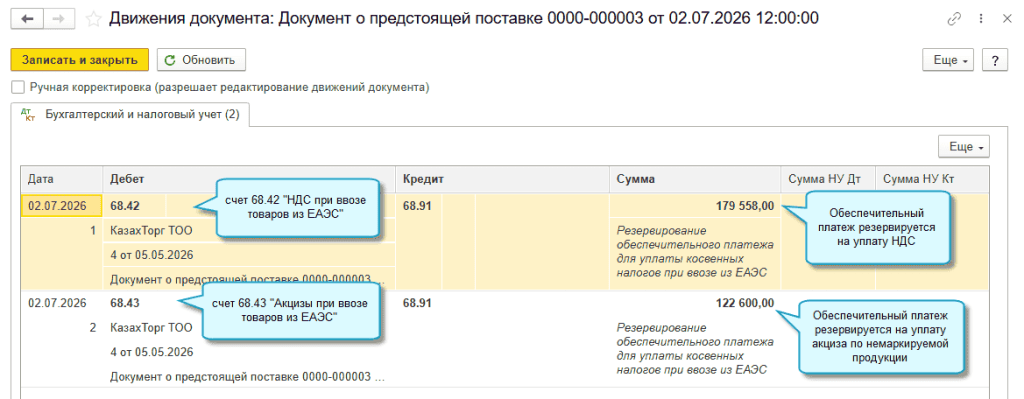Select the date cell 02.07.2026 in first row
Screen dimensions: 1024x399
61,206
